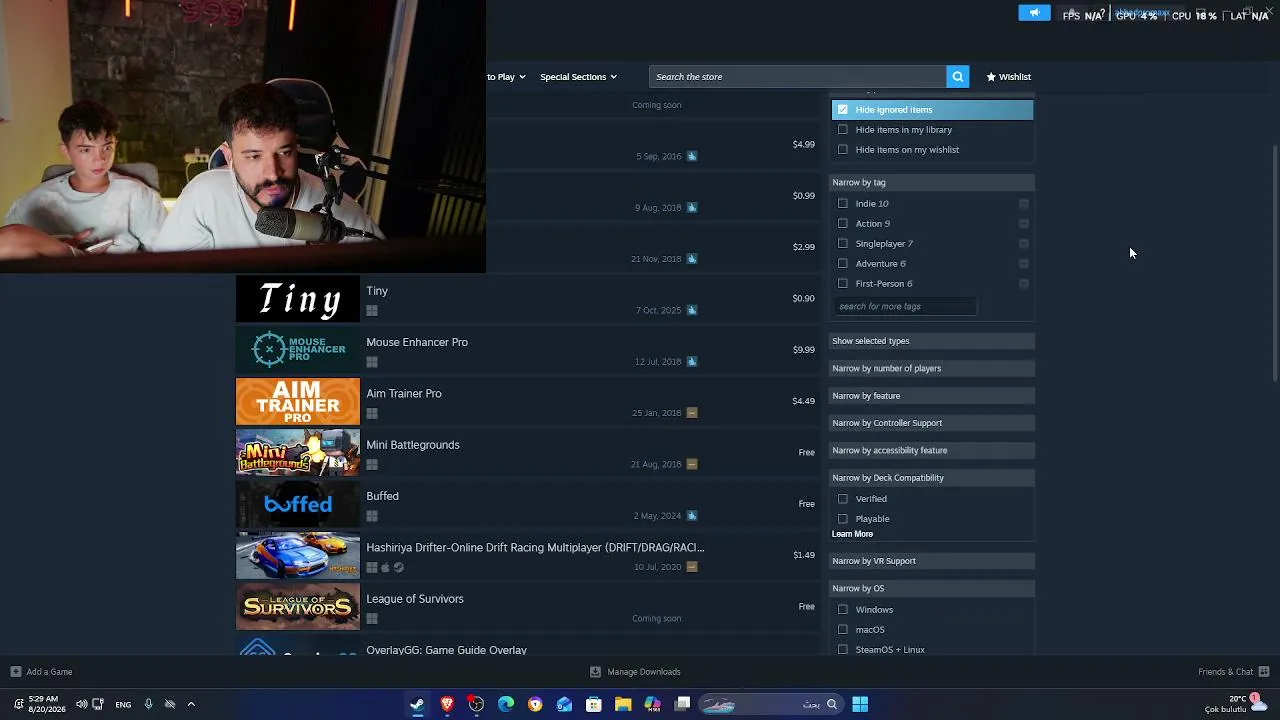The height and width of the screenshot is (720, 1280).
Task: Exclude the Singleplayer tag with its minus button
Action: pos(1023,244)
